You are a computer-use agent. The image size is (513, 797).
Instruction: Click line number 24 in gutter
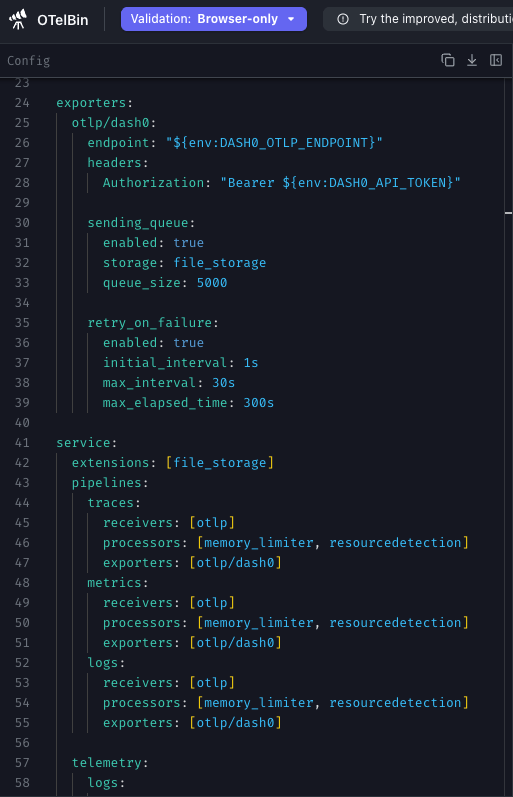(22, 103)
